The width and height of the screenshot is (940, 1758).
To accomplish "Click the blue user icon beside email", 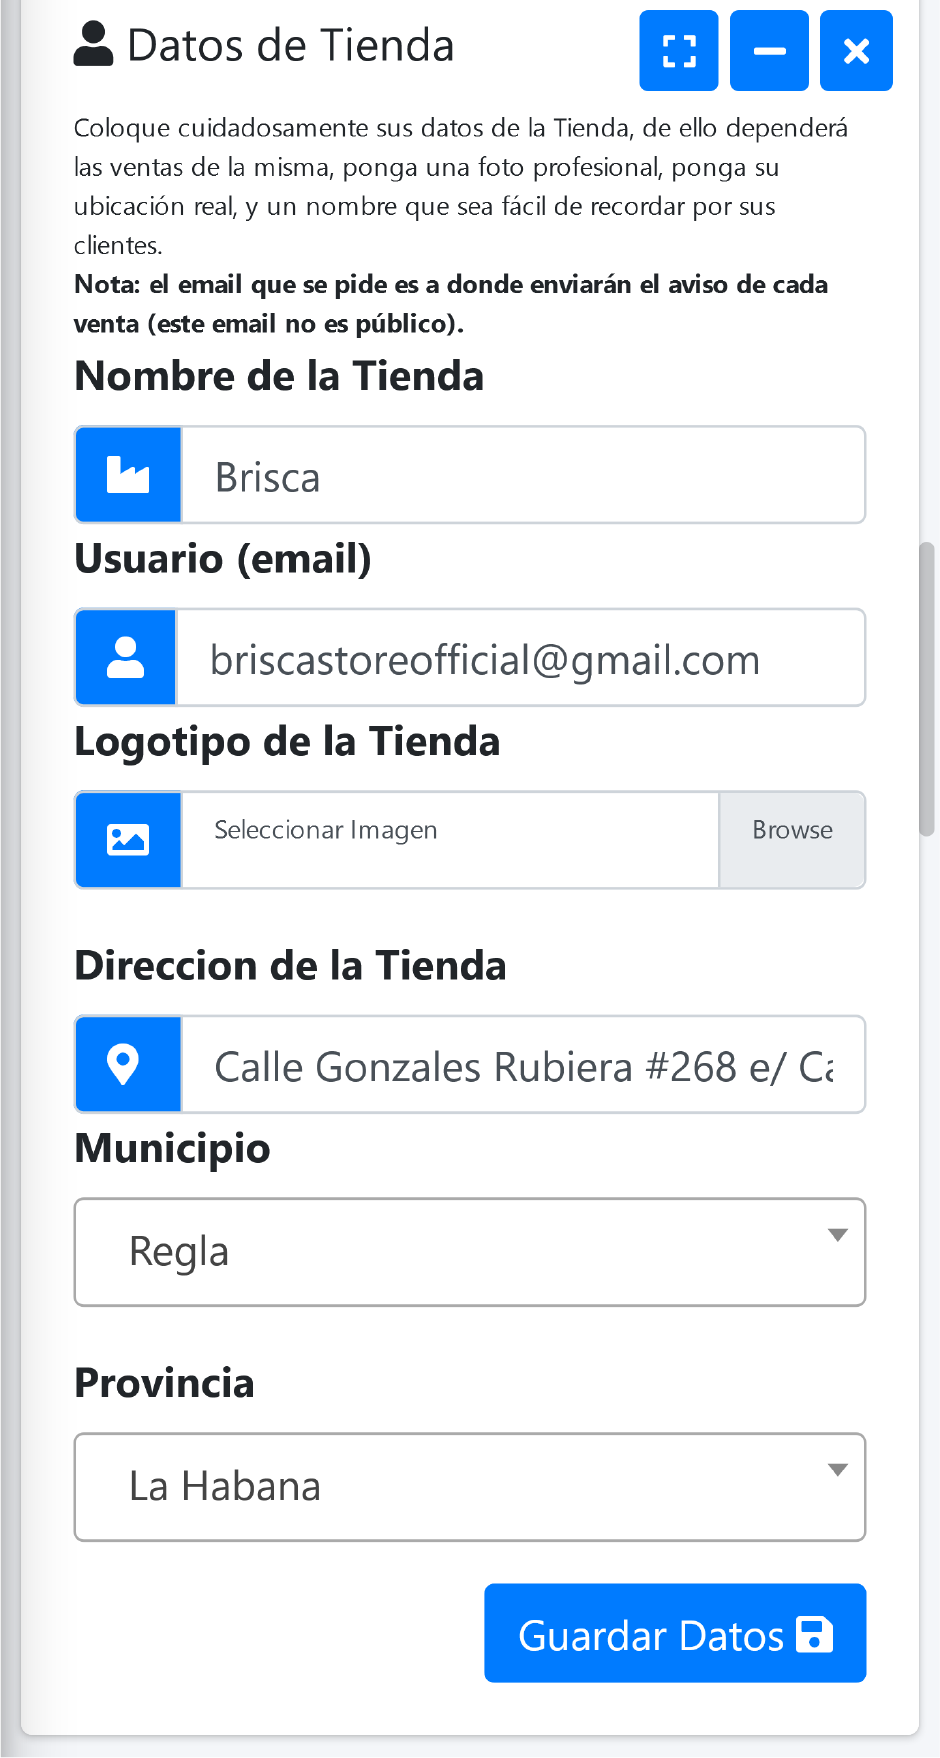I will point(126,658).
